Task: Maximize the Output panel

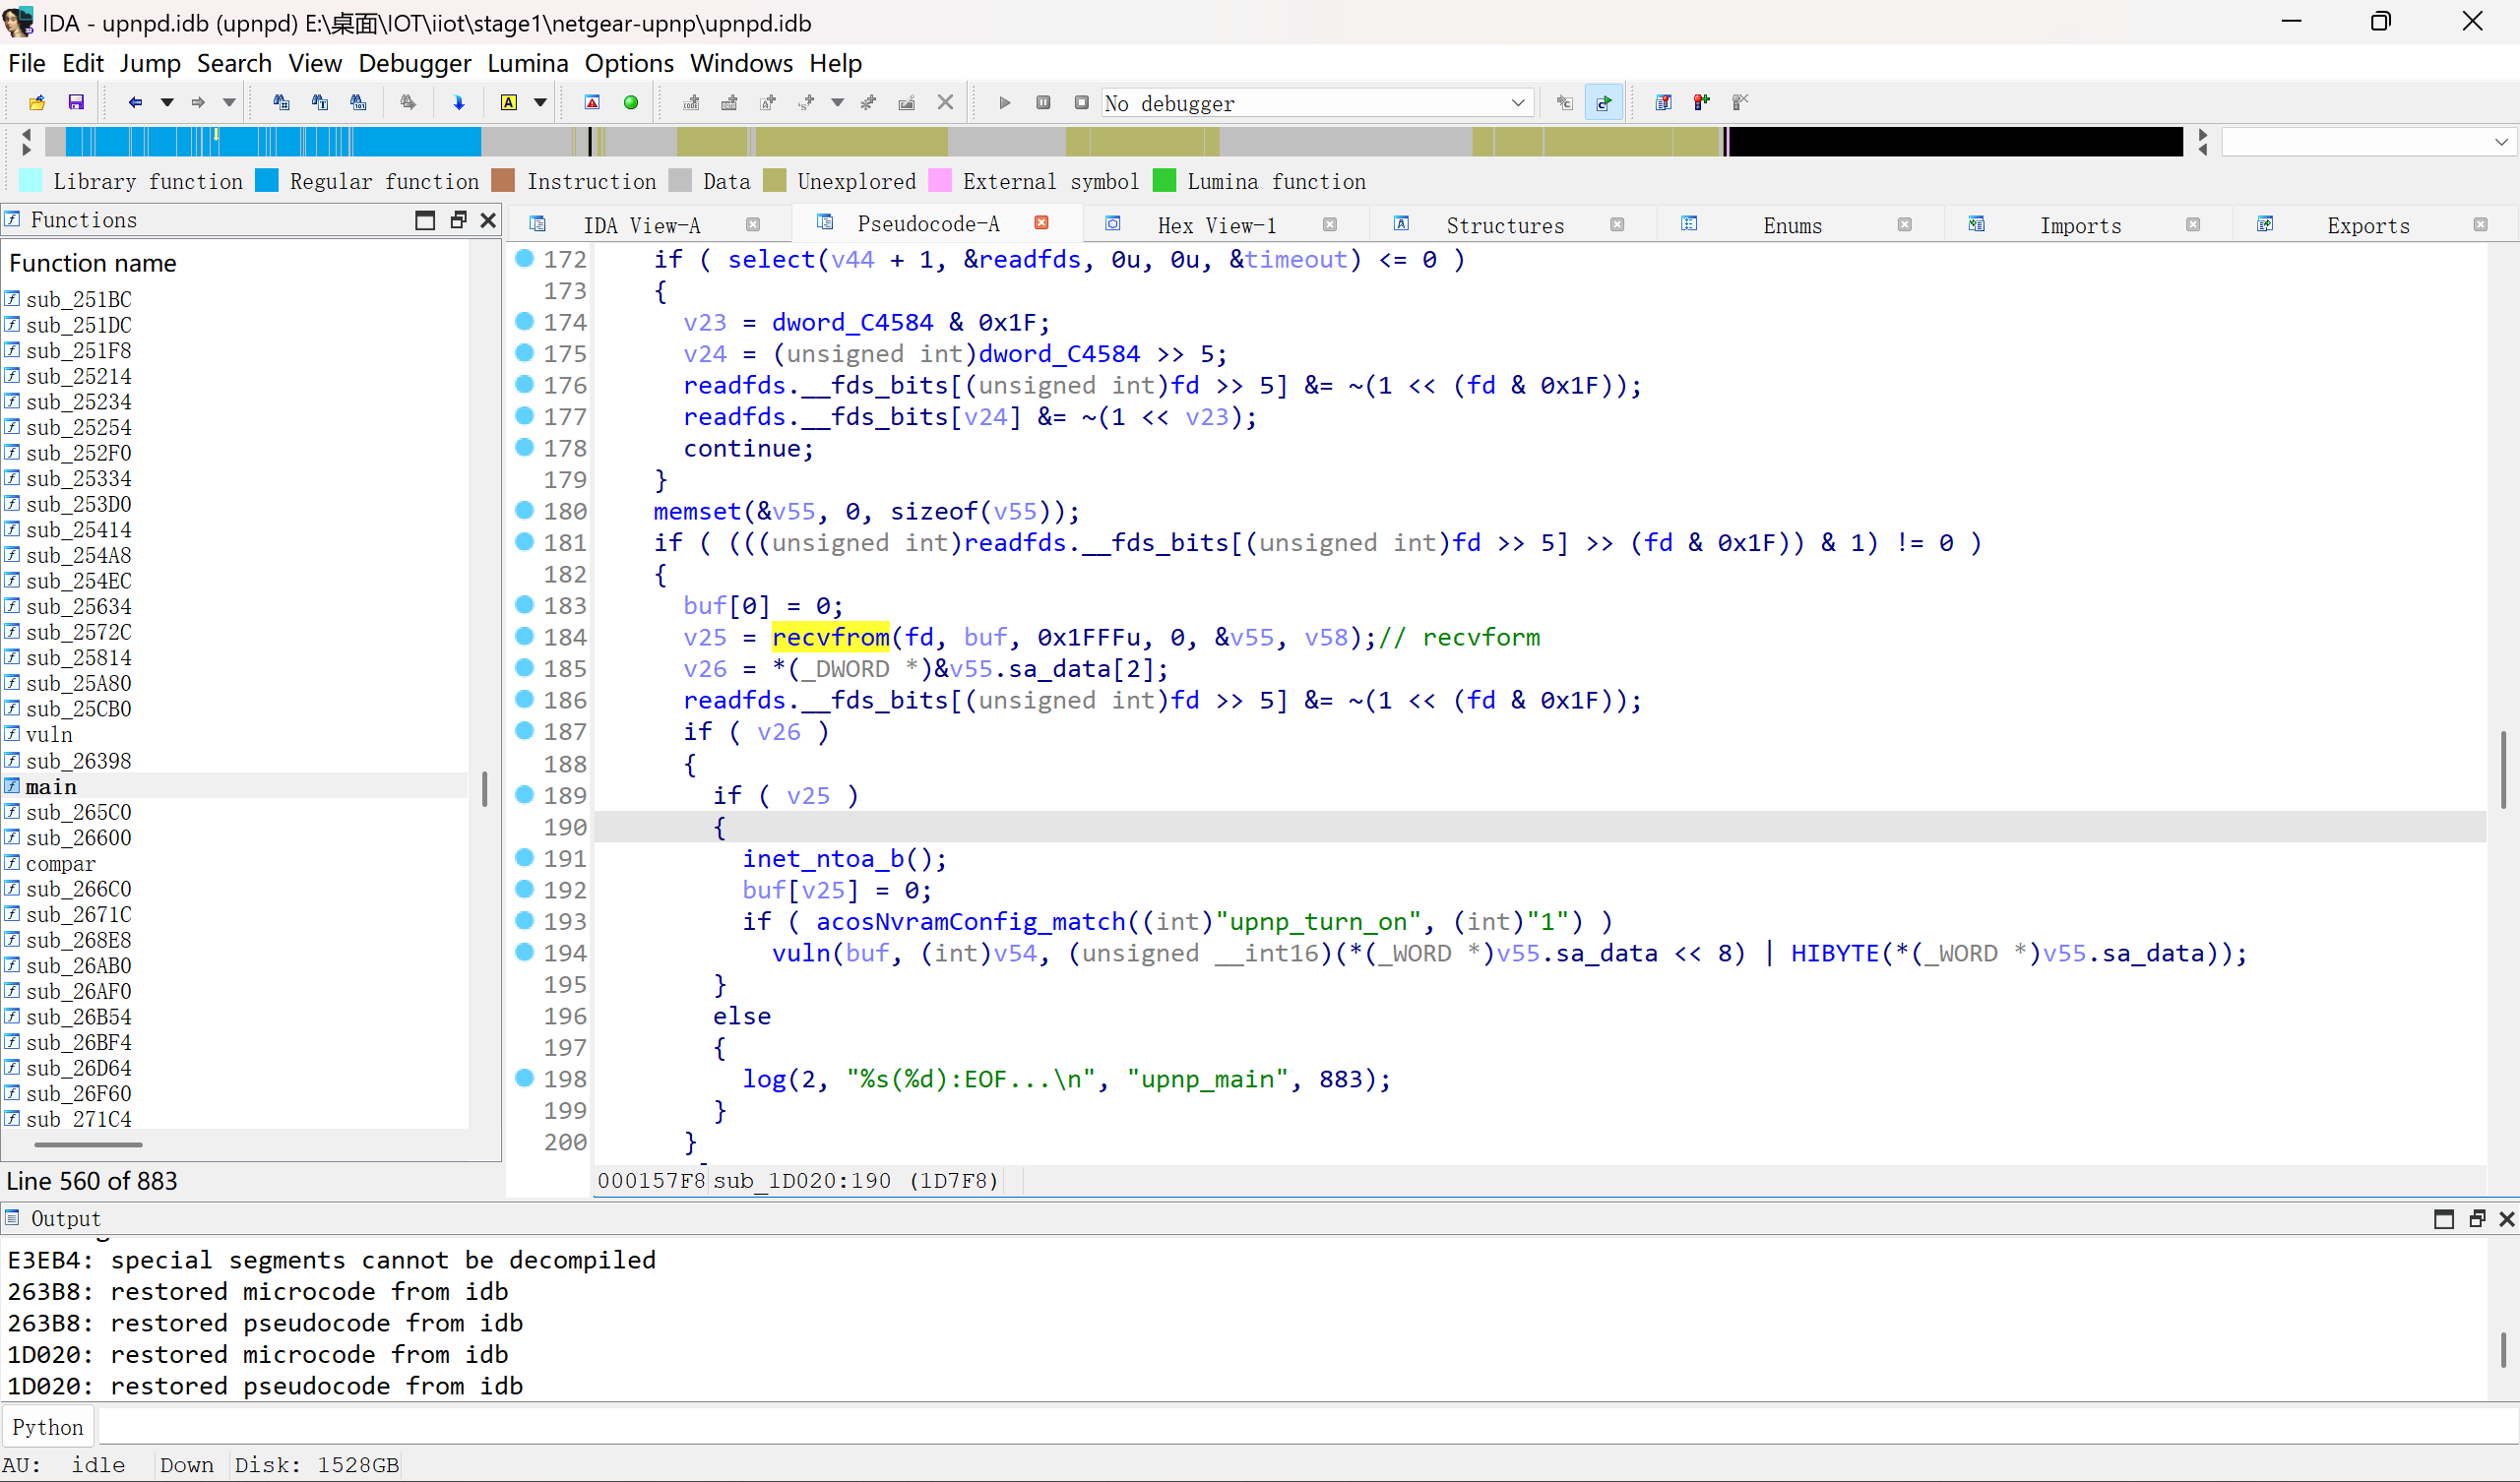Action: [2444, 1218]
